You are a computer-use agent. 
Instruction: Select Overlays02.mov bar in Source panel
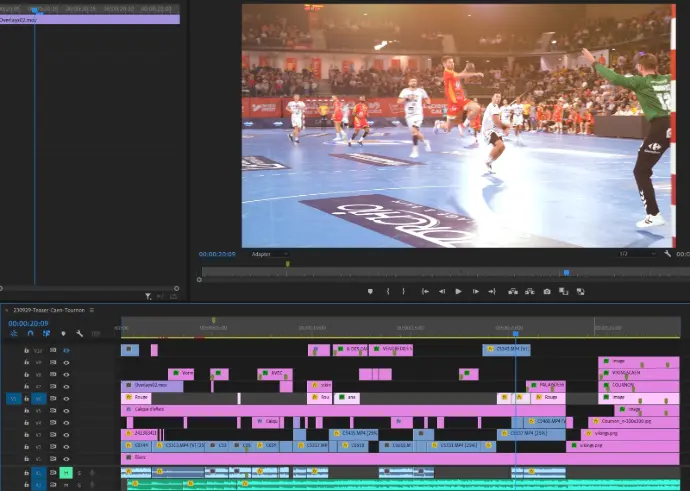[x=90, y=20]
